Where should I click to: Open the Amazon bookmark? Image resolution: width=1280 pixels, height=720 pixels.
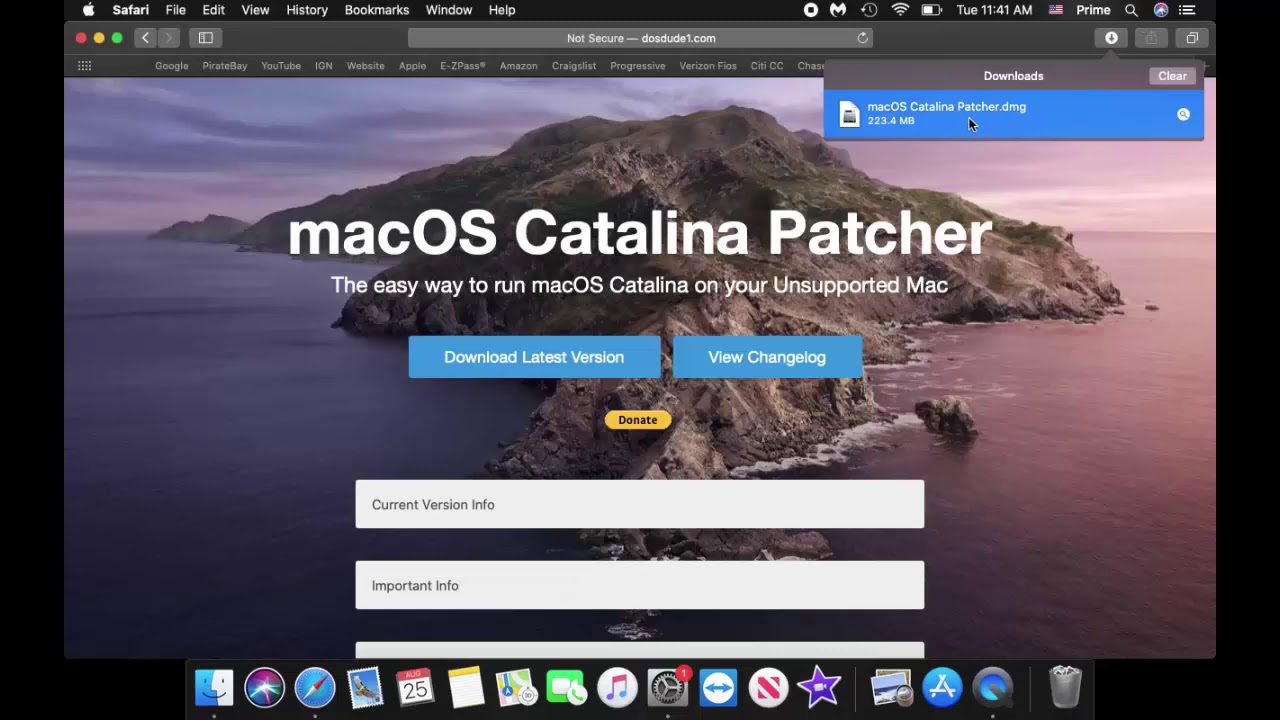(519, 66)
